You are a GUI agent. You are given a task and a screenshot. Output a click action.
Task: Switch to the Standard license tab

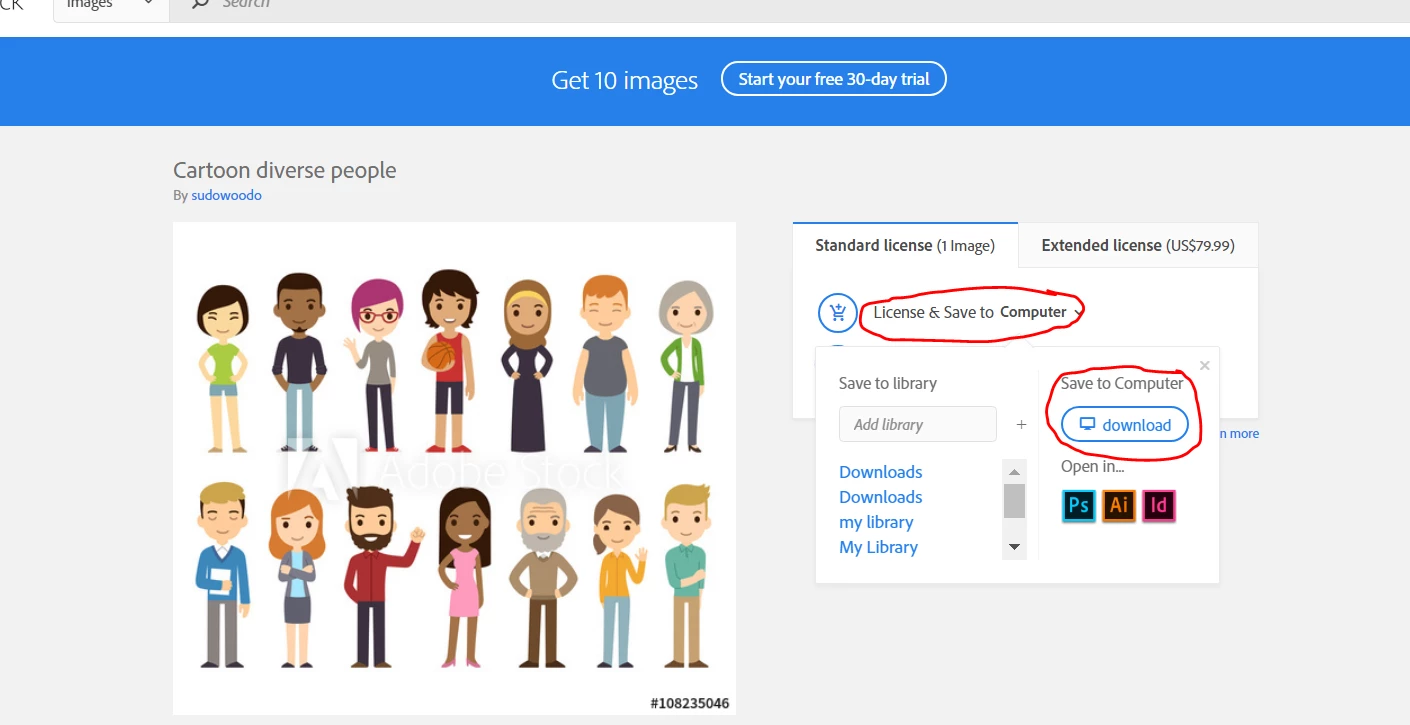[905, 245]
